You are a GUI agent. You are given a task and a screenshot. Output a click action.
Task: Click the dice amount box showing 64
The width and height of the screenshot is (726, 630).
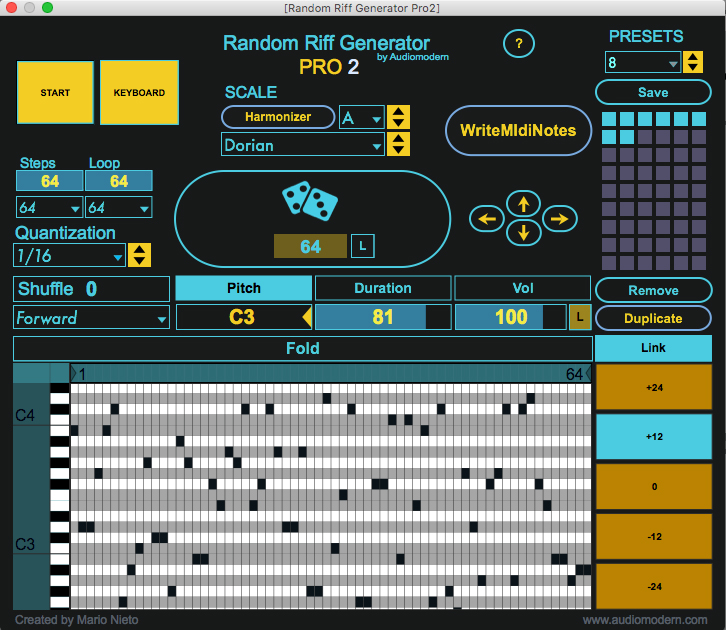coord(310,246)
